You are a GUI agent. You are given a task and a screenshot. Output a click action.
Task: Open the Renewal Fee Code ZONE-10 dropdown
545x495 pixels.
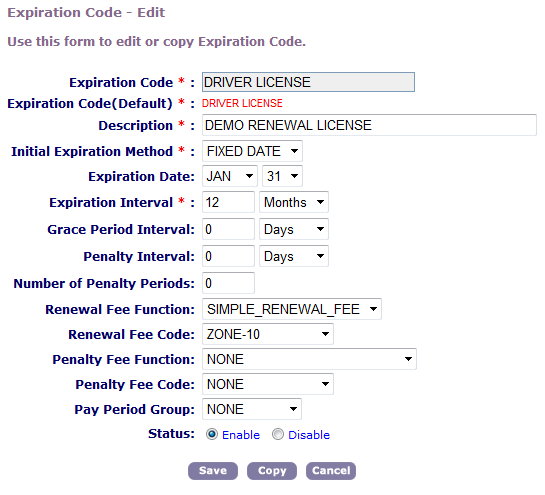tap(268, 334)
